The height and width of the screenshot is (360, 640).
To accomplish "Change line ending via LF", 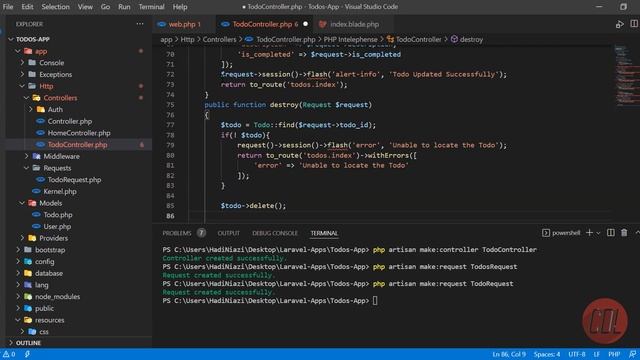I will (596, 354).
